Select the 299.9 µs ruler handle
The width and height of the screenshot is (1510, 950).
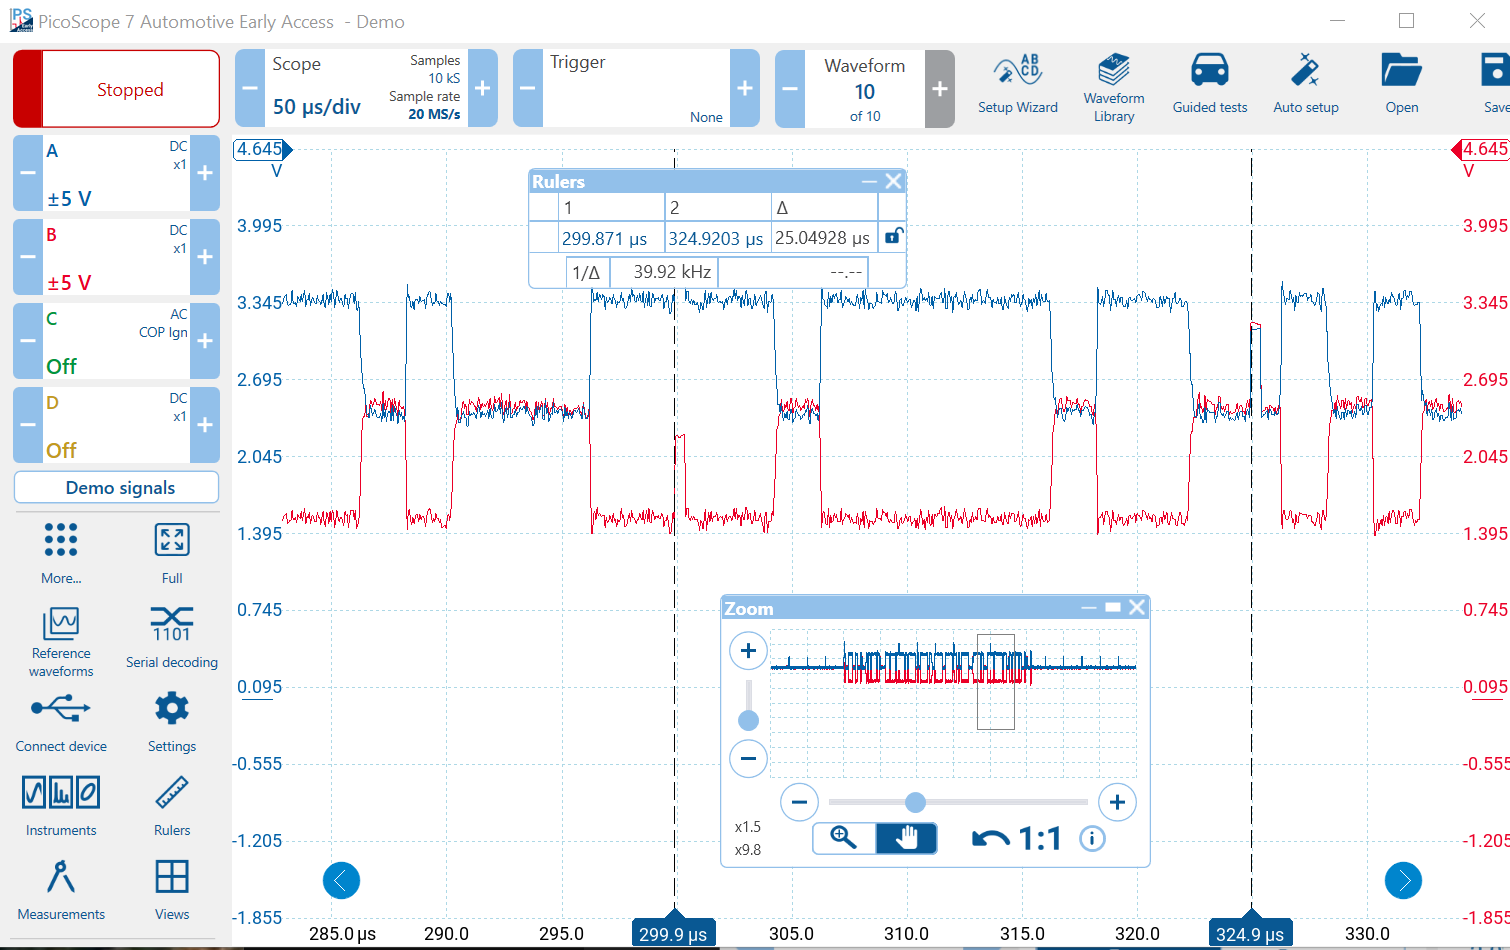(x=674, y=930)
